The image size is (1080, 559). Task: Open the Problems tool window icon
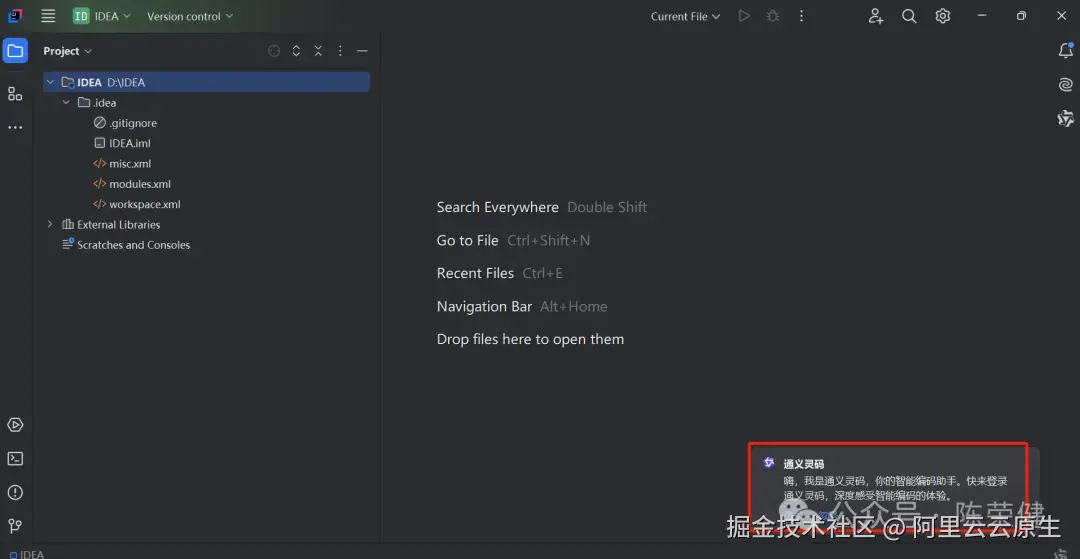tap(15, 492)
